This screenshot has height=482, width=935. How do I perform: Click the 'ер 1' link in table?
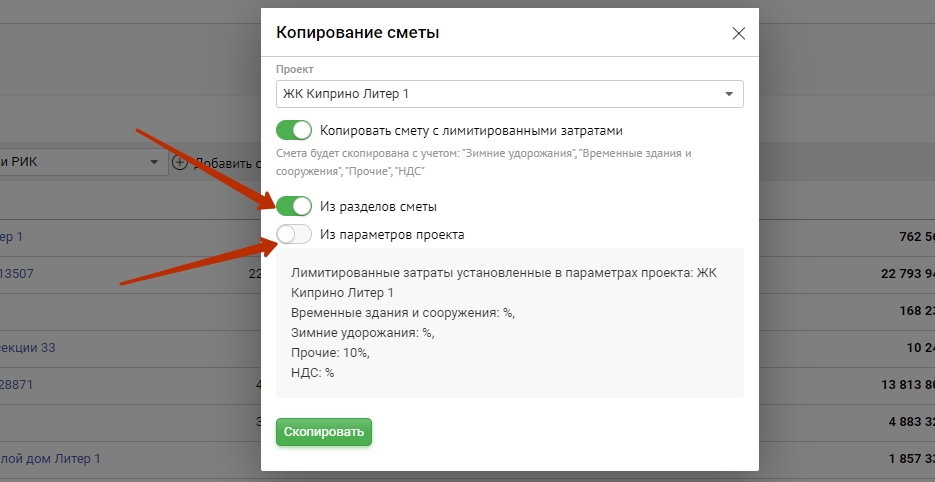tap(12, 237)
